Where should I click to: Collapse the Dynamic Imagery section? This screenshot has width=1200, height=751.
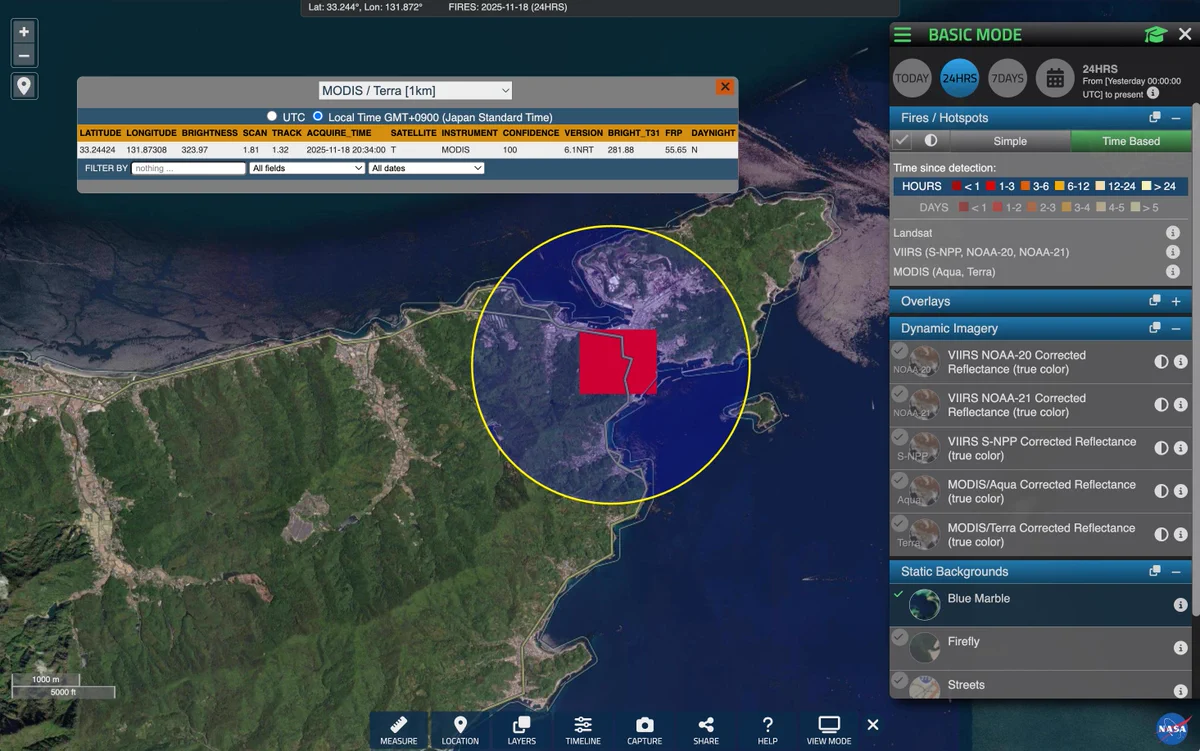(x=1176, y=328)
